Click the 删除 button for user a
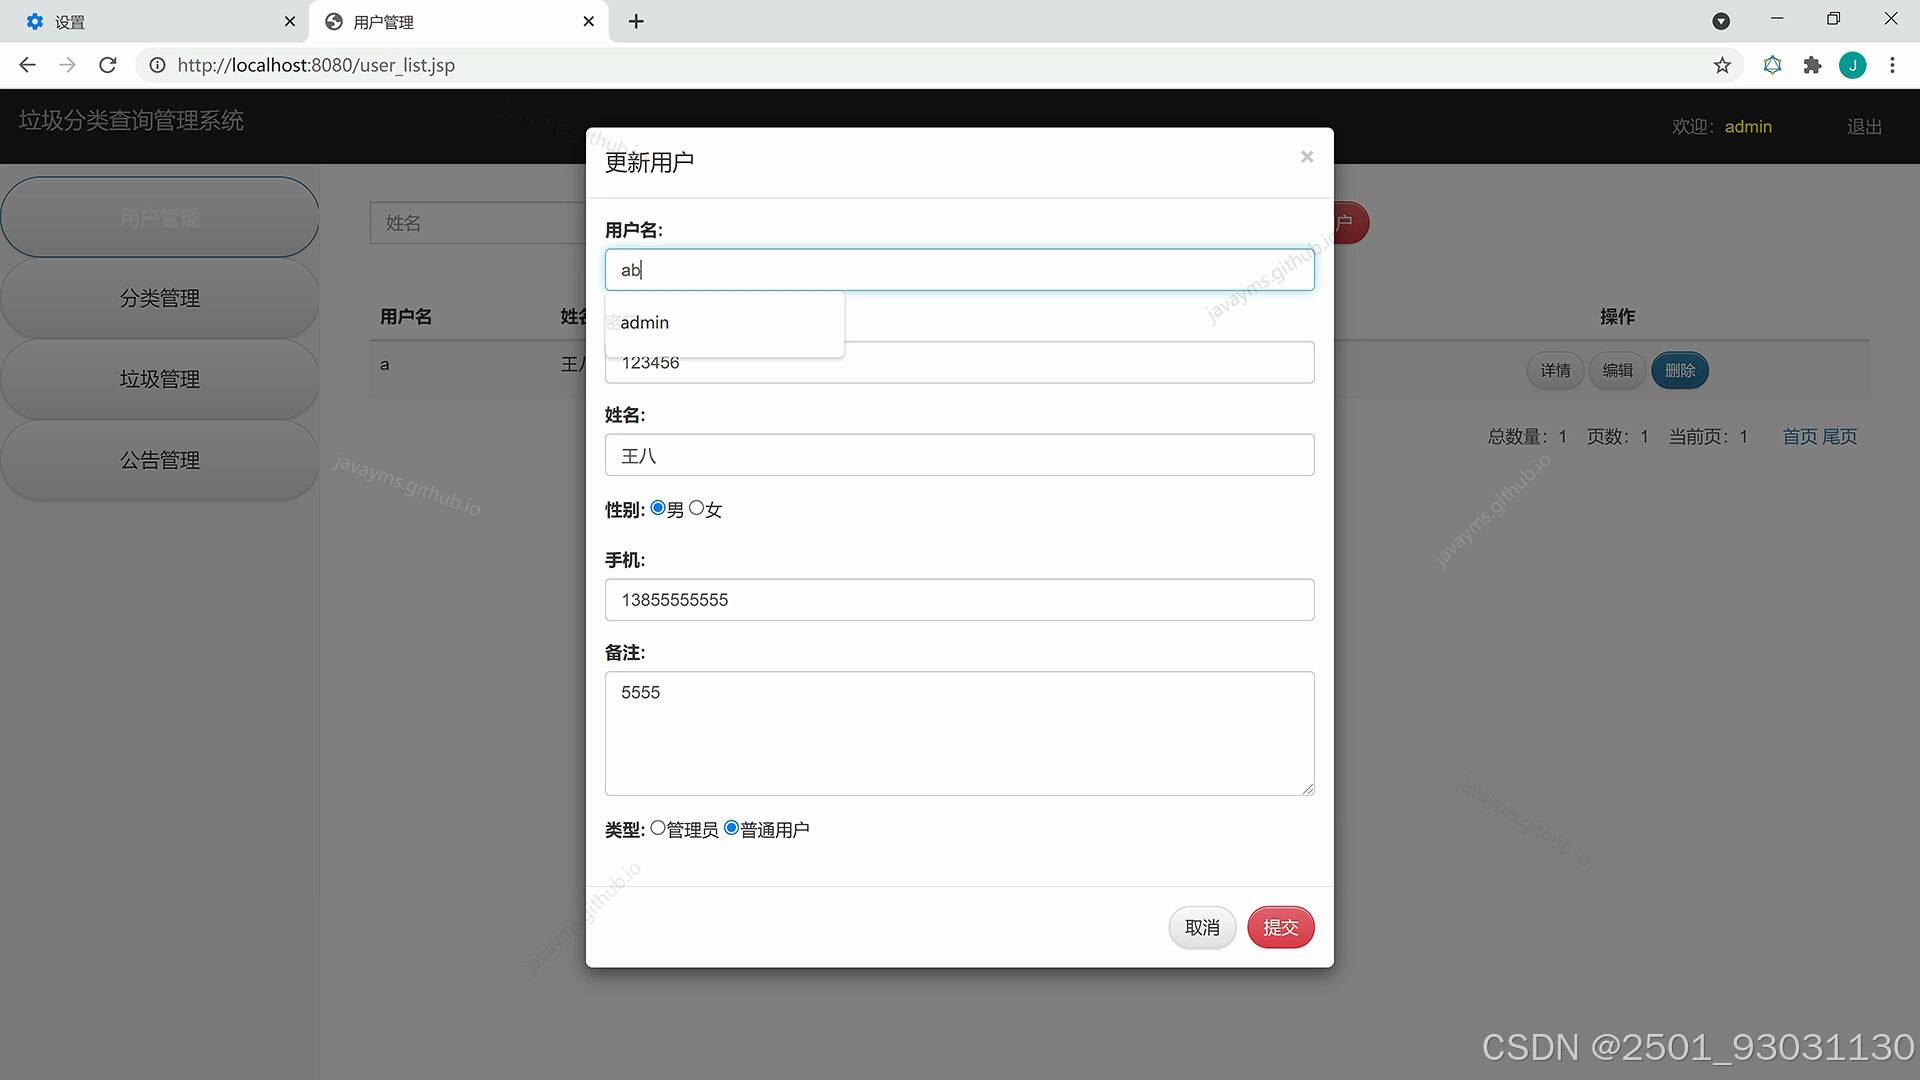1920x1080 pixels. tap(1680, 371)
